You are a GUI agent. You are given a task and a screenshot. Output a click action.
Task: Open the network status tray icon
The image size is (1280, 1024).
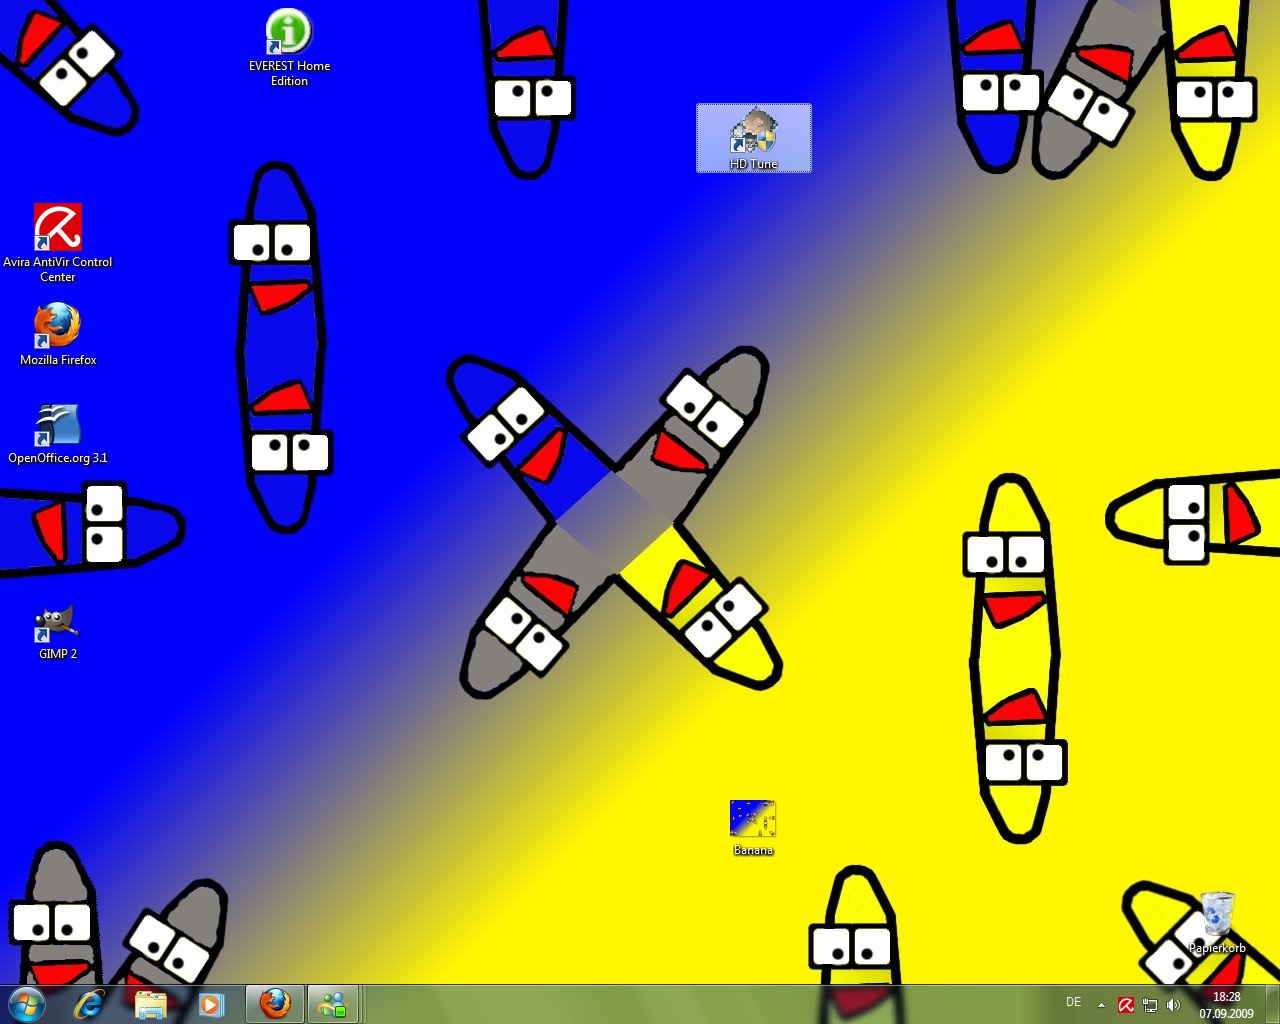click(1149, 1005)
